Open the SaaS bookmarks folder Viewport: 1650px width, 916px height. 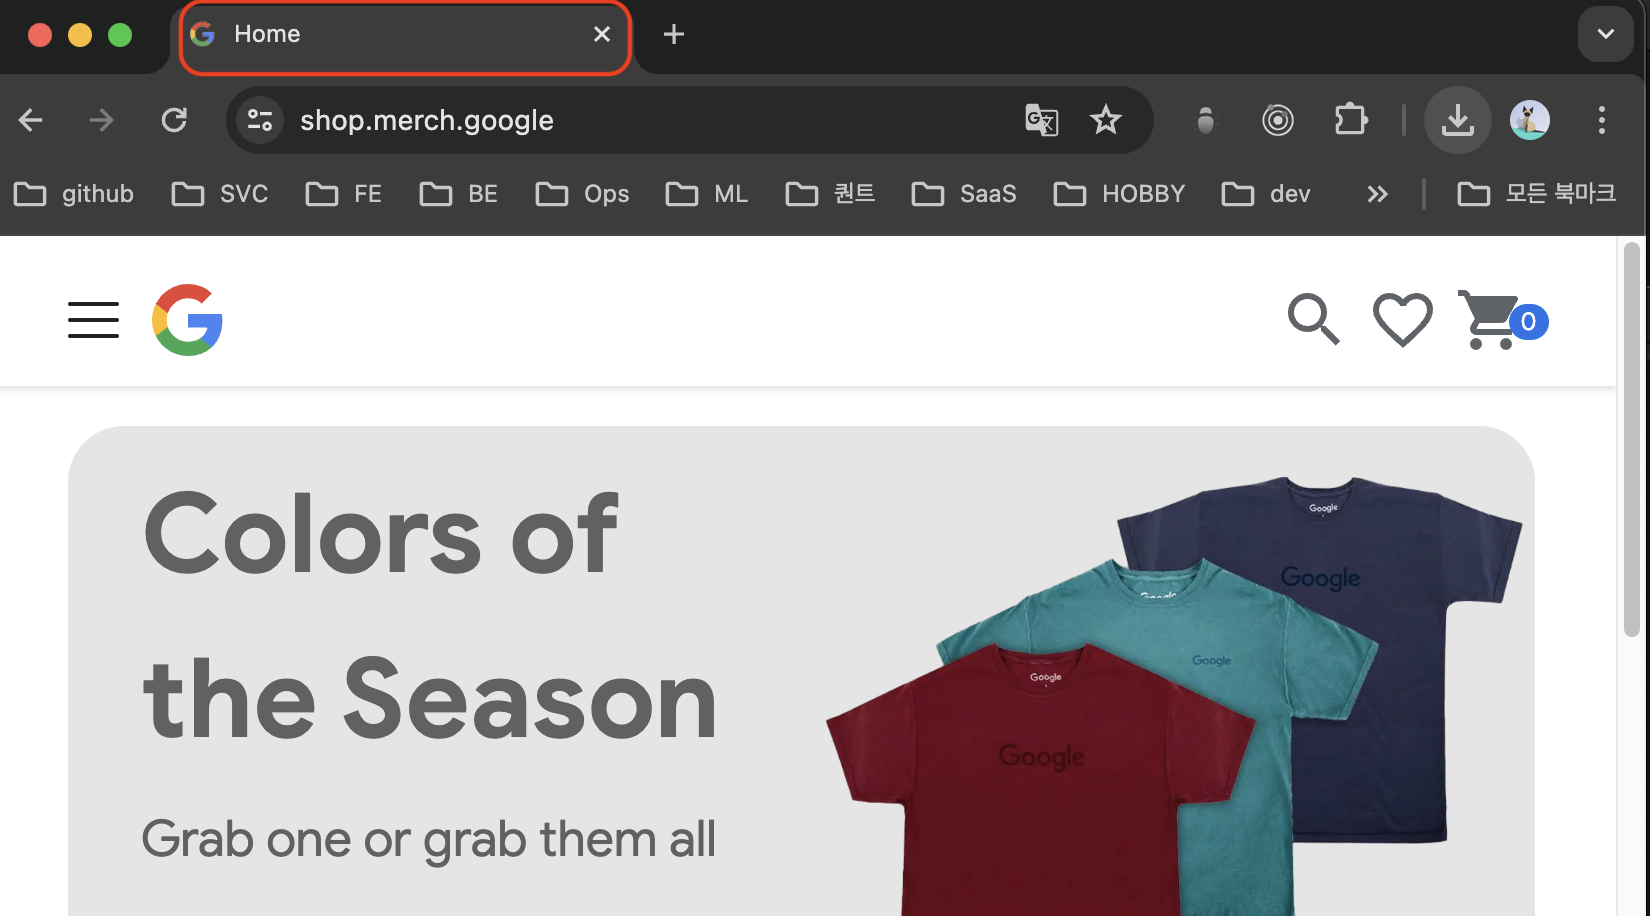[964, 193]
